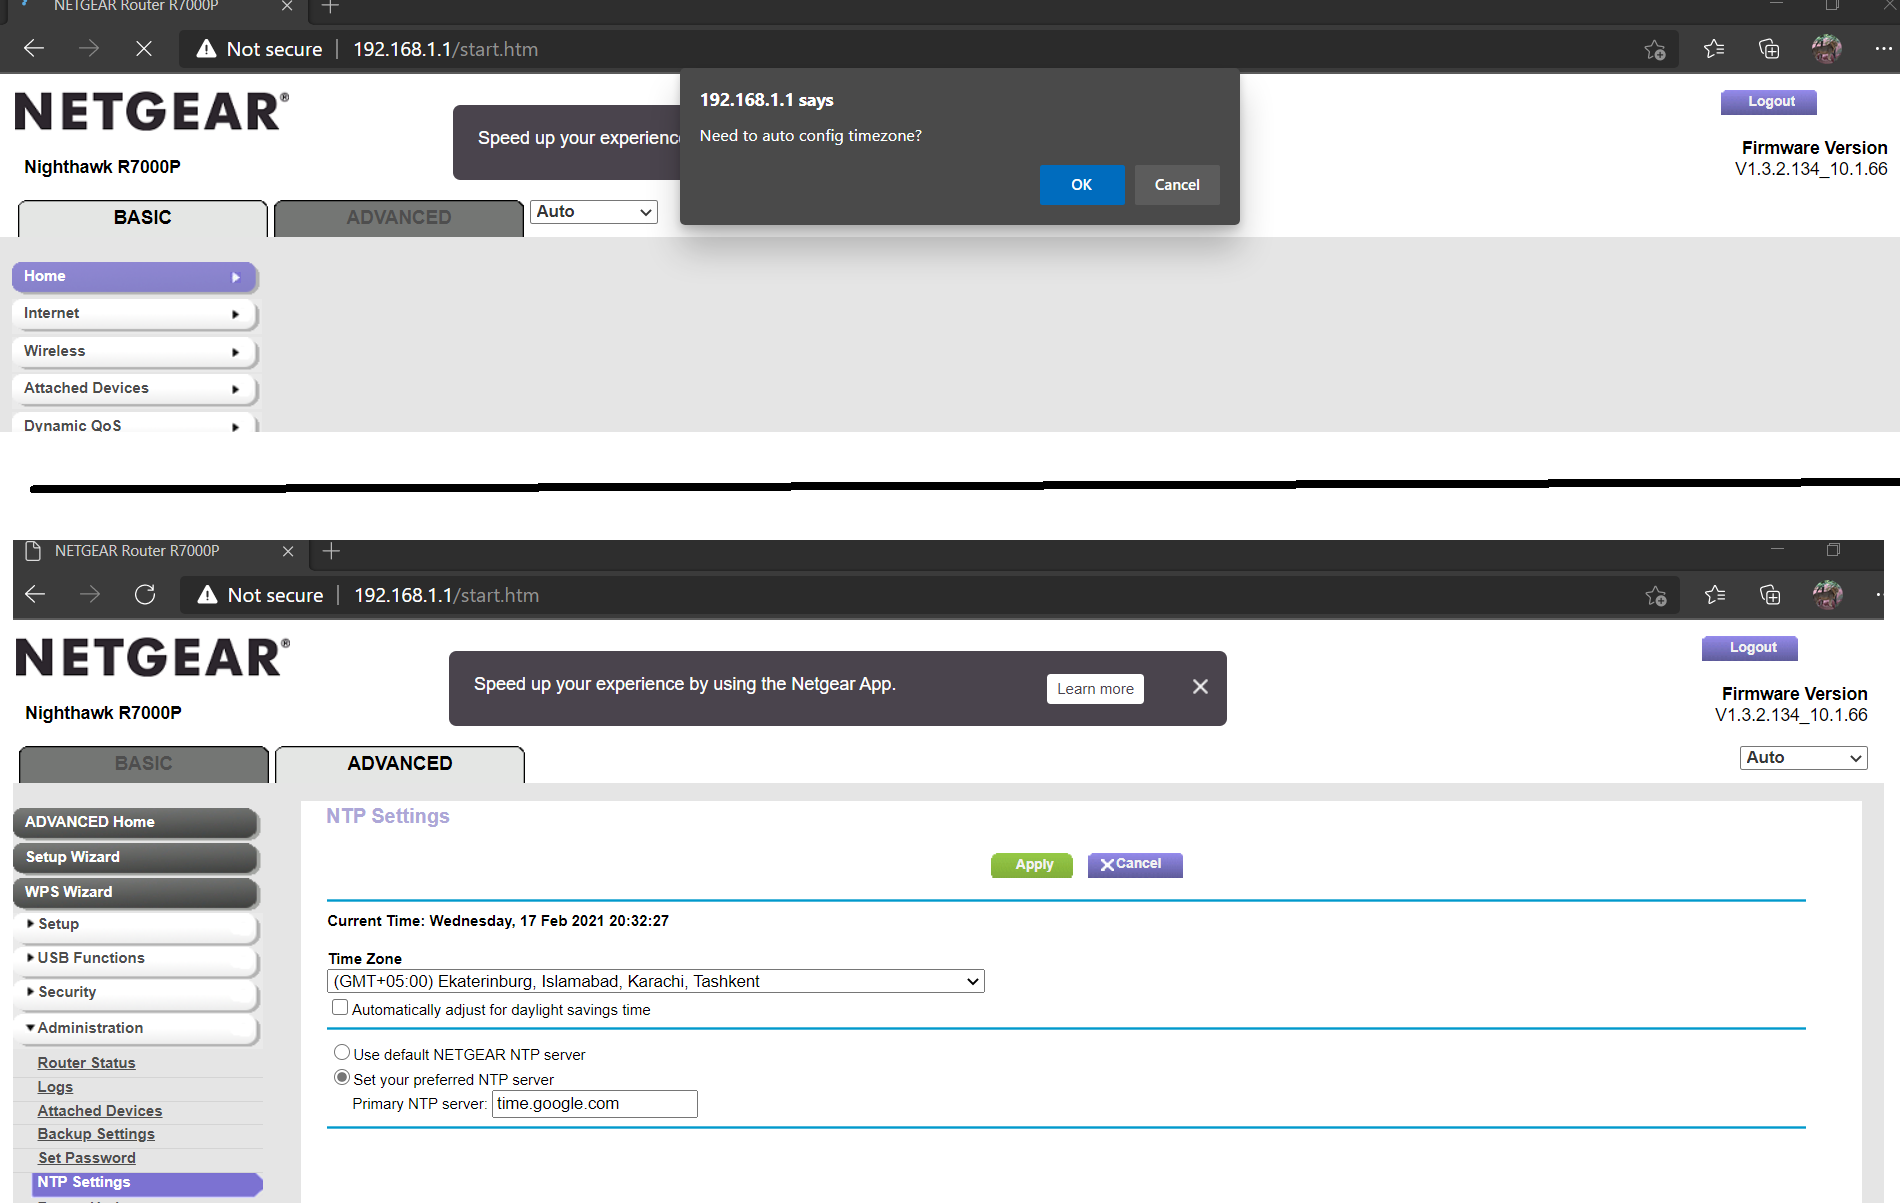Open browser Collections icon
Viewport: 1900px width, 1204px height.
pyautogui.click(x=1770, y=594)
